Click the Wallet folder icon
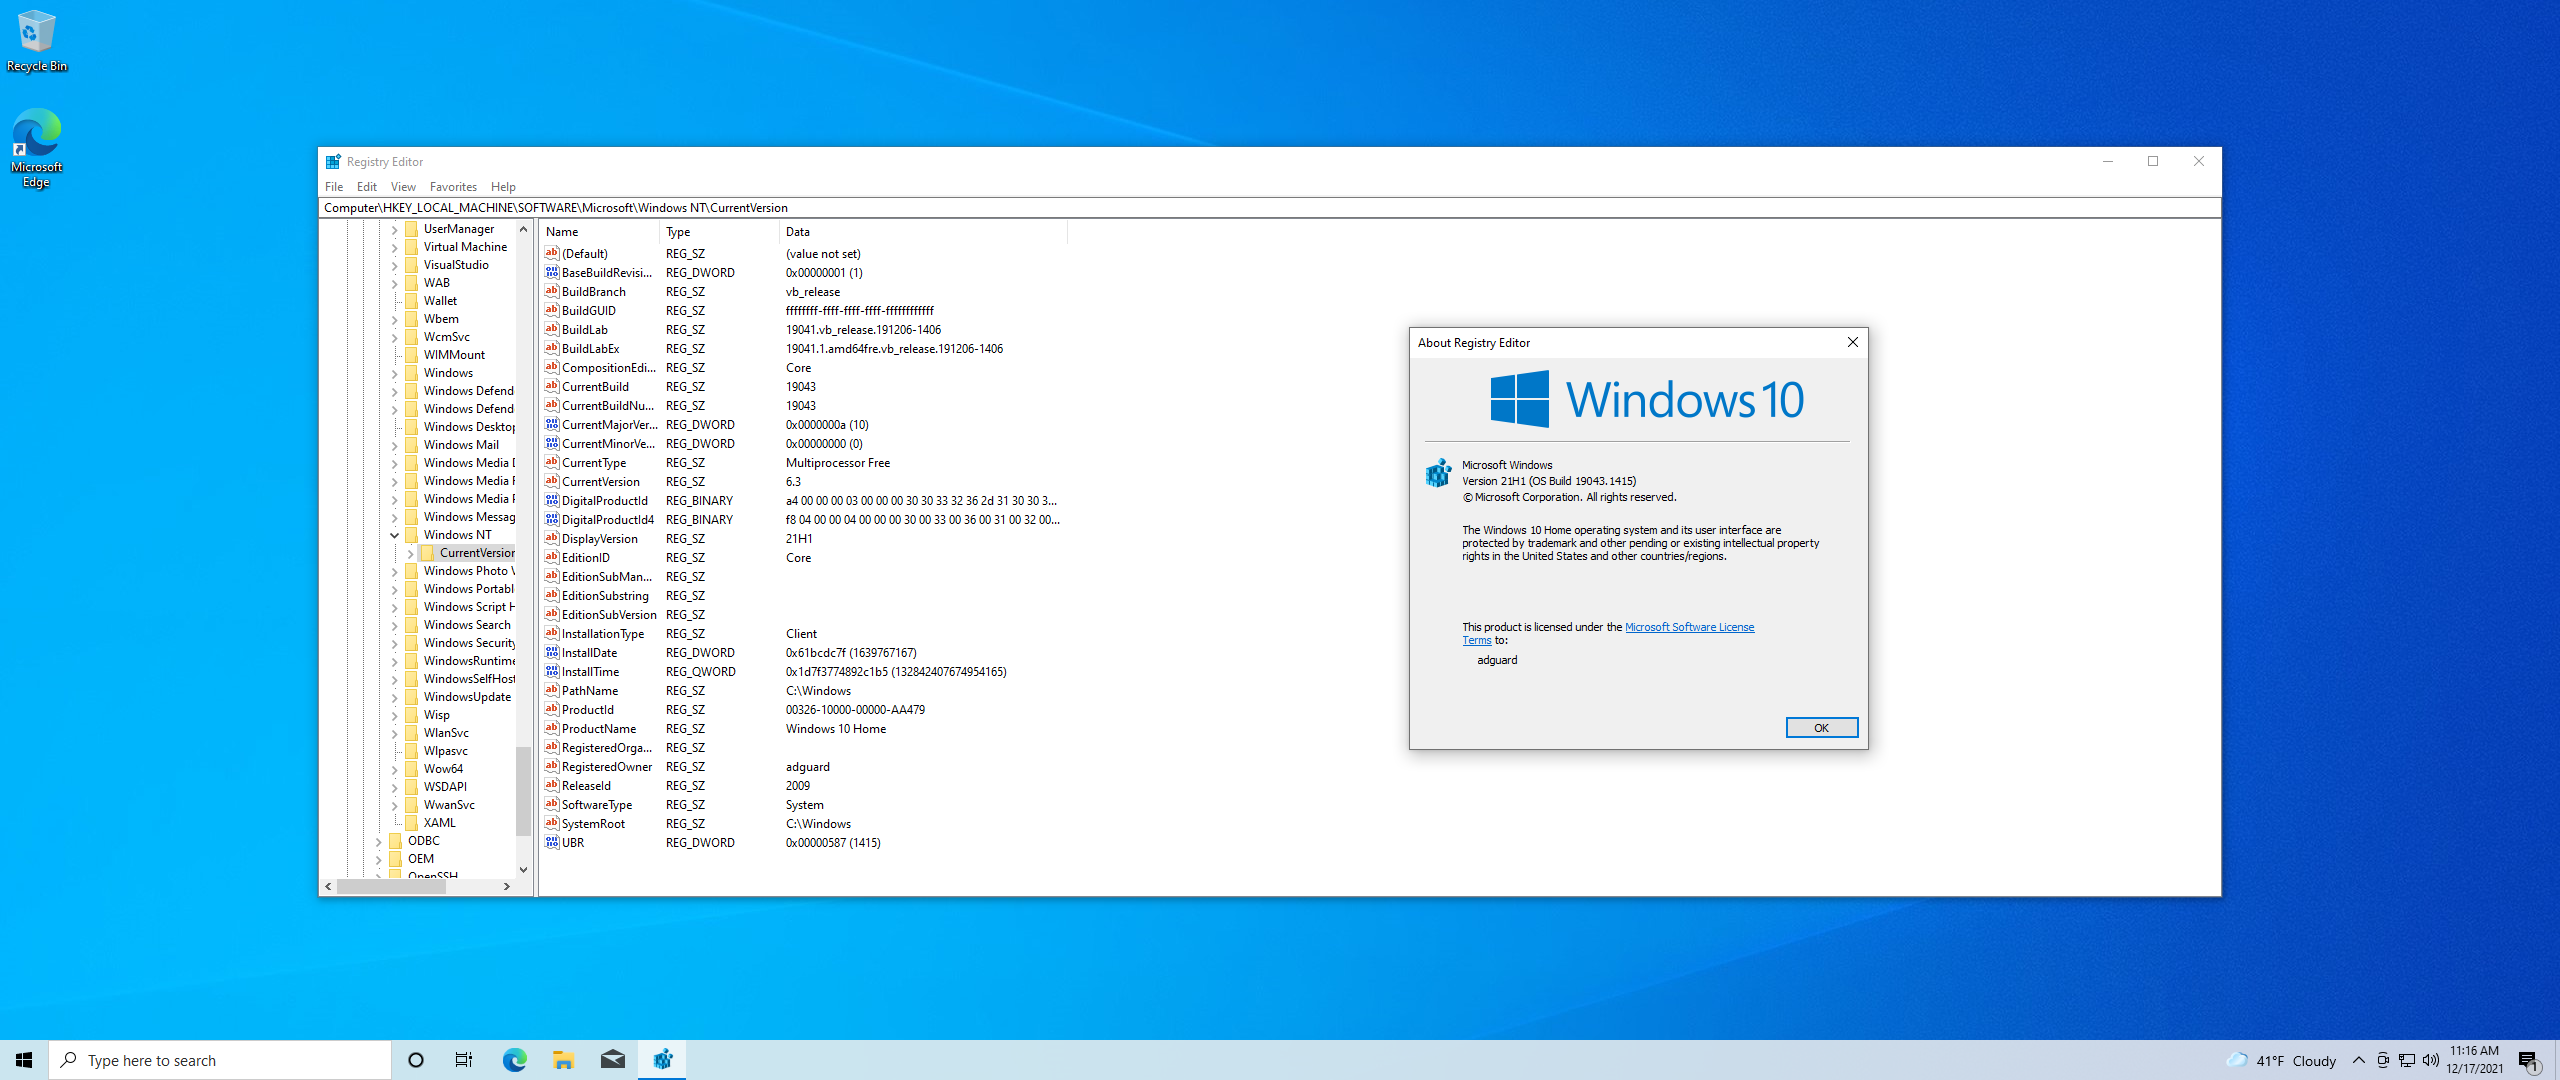The image size is (2560, 1080). pyautogui.click(x=412, y=300)
